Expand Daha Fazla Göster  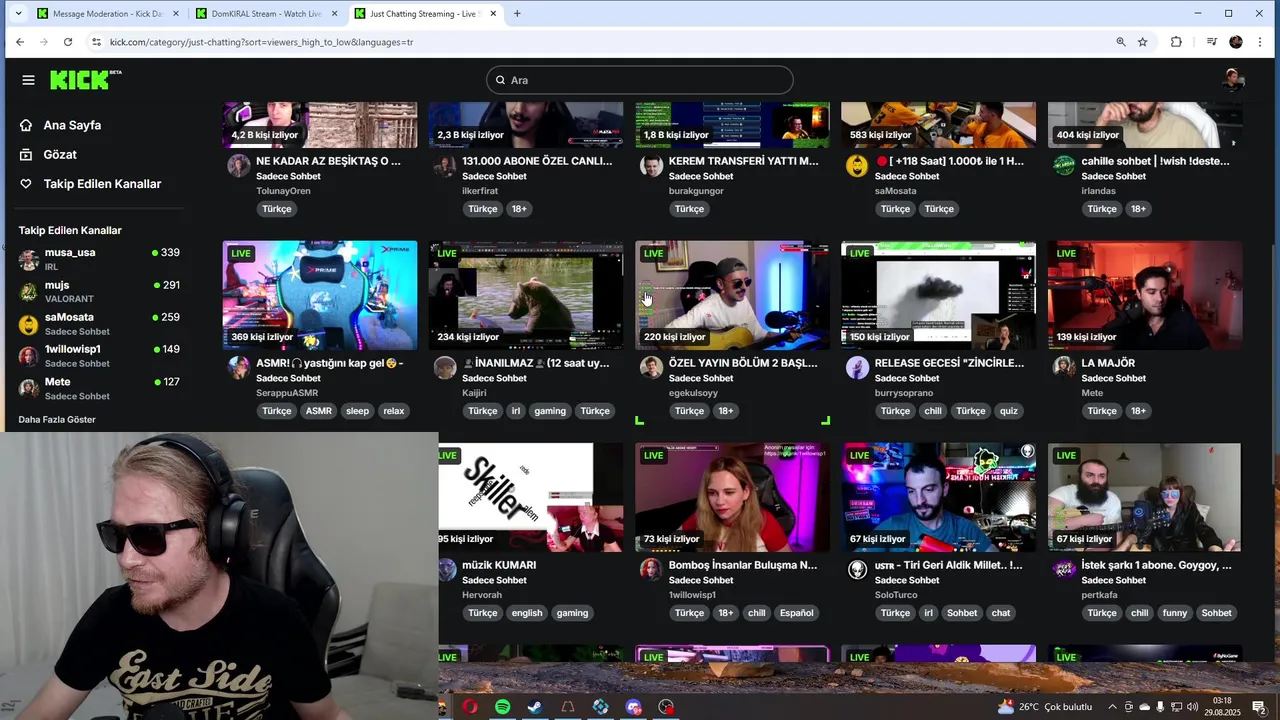tap(57, 419)
